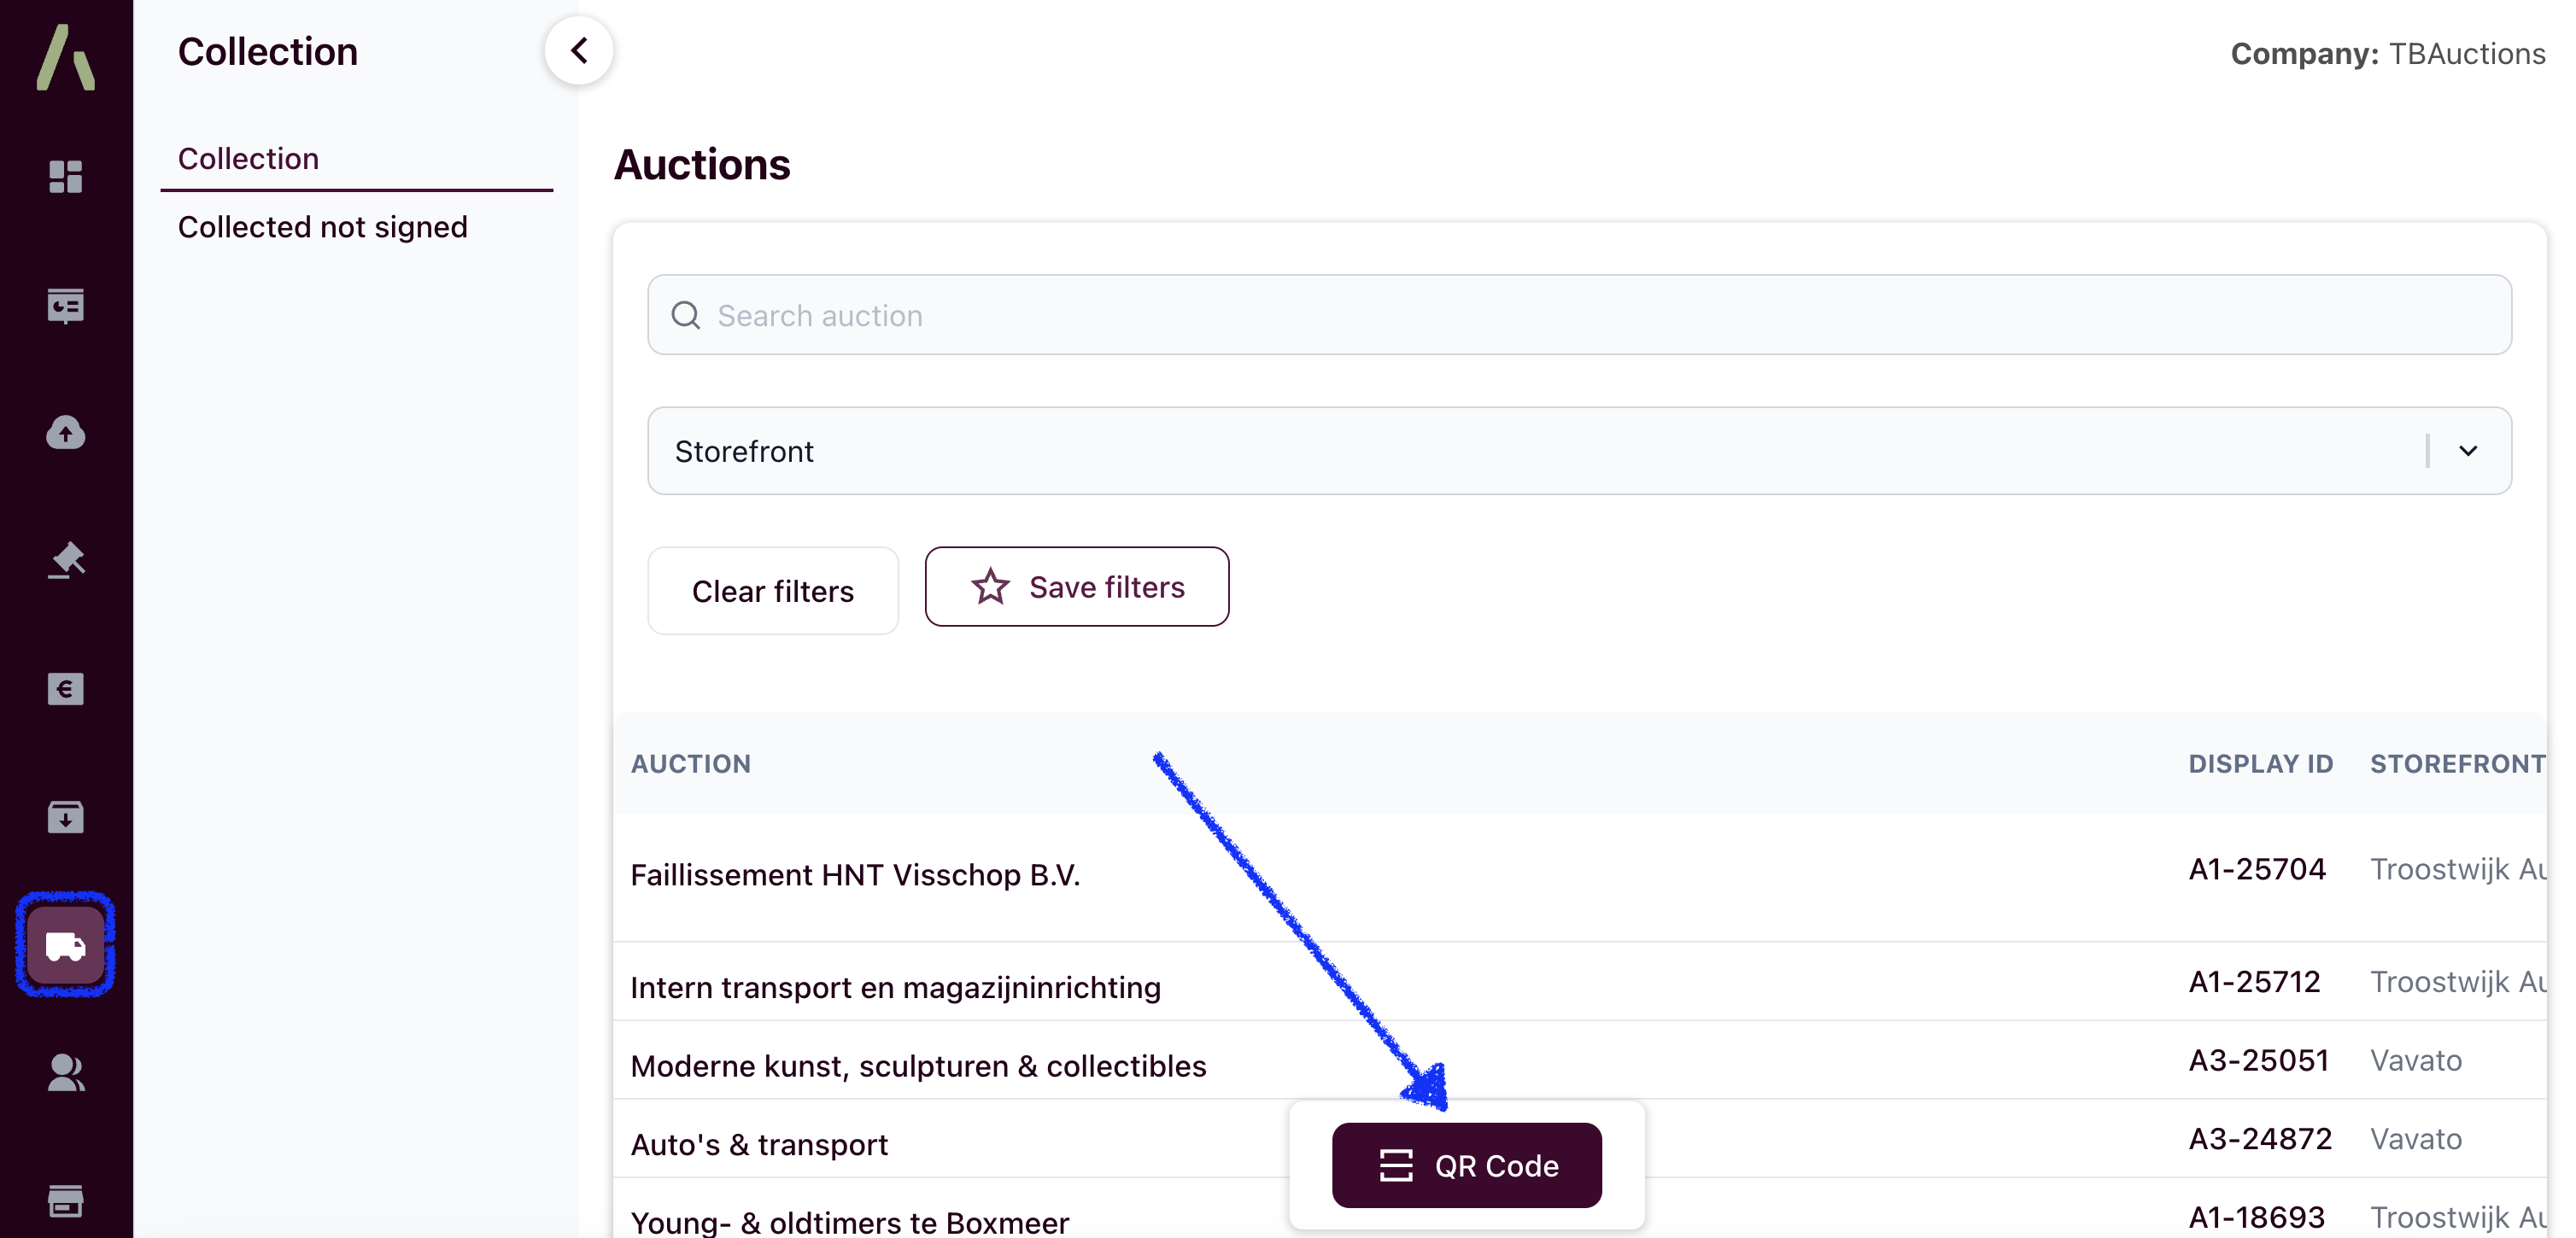
Task: Open the euro finance sidebar icon
Action: 66,689
